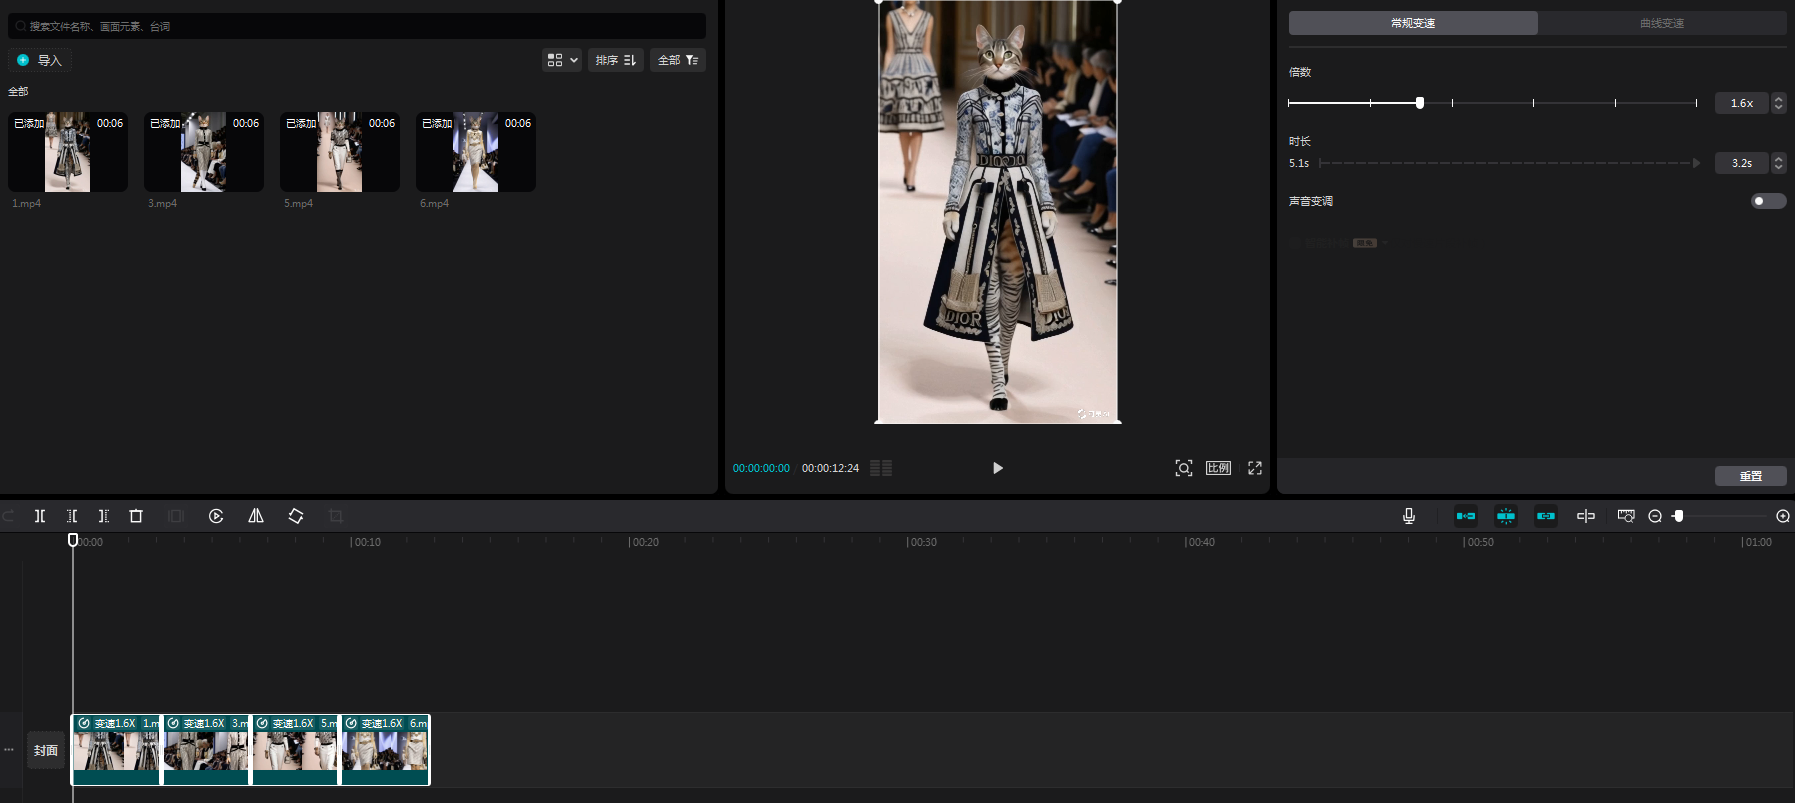Adjust the timeline zoom slider handle

point(1678,516)
